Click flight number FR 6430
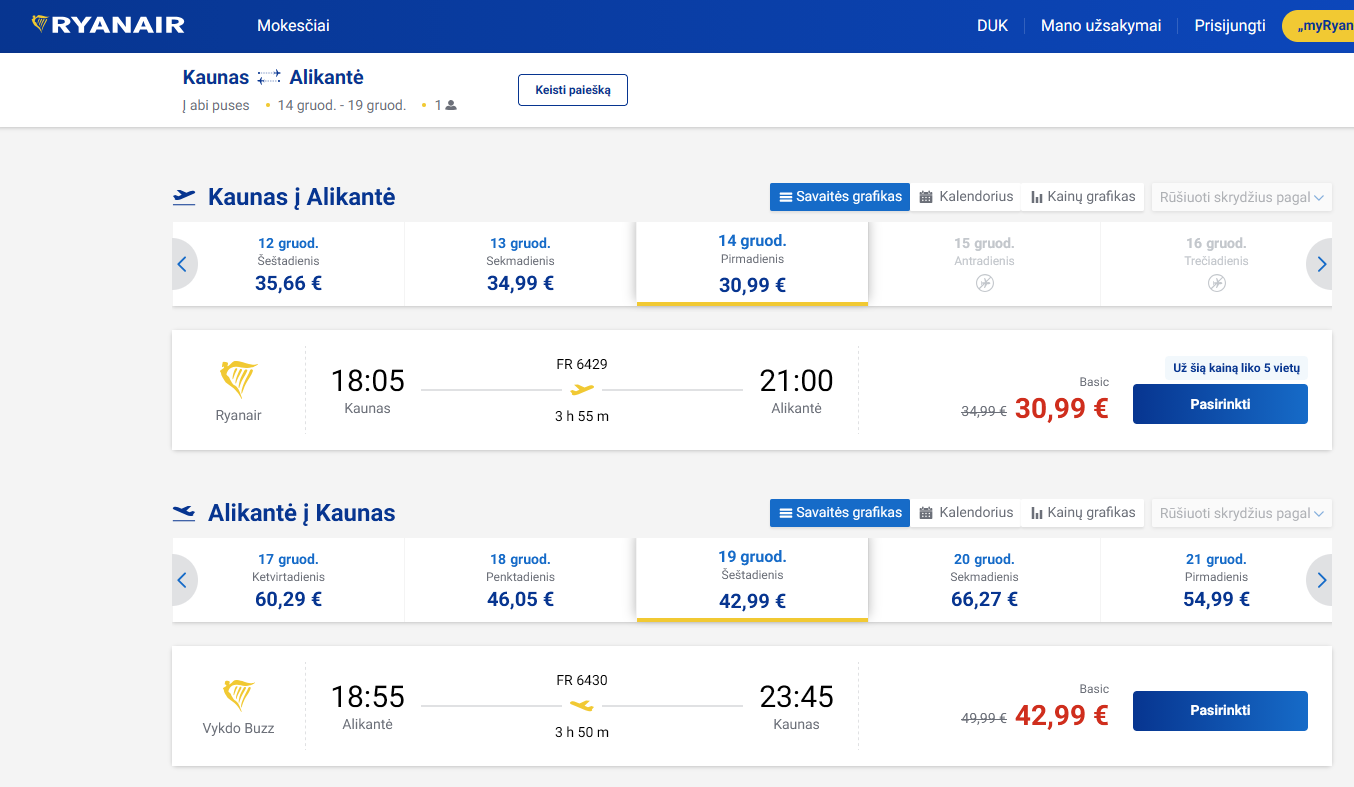The width and height of the screenshot is (1354, 787). pos(582,680)
